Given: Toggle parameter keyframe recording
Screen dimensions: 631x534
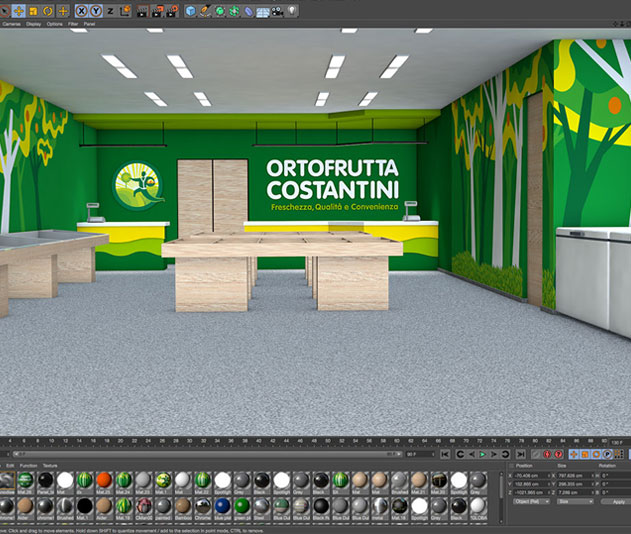Looking at the screenshot, I should pyautogui.click(x=607, y=454).
